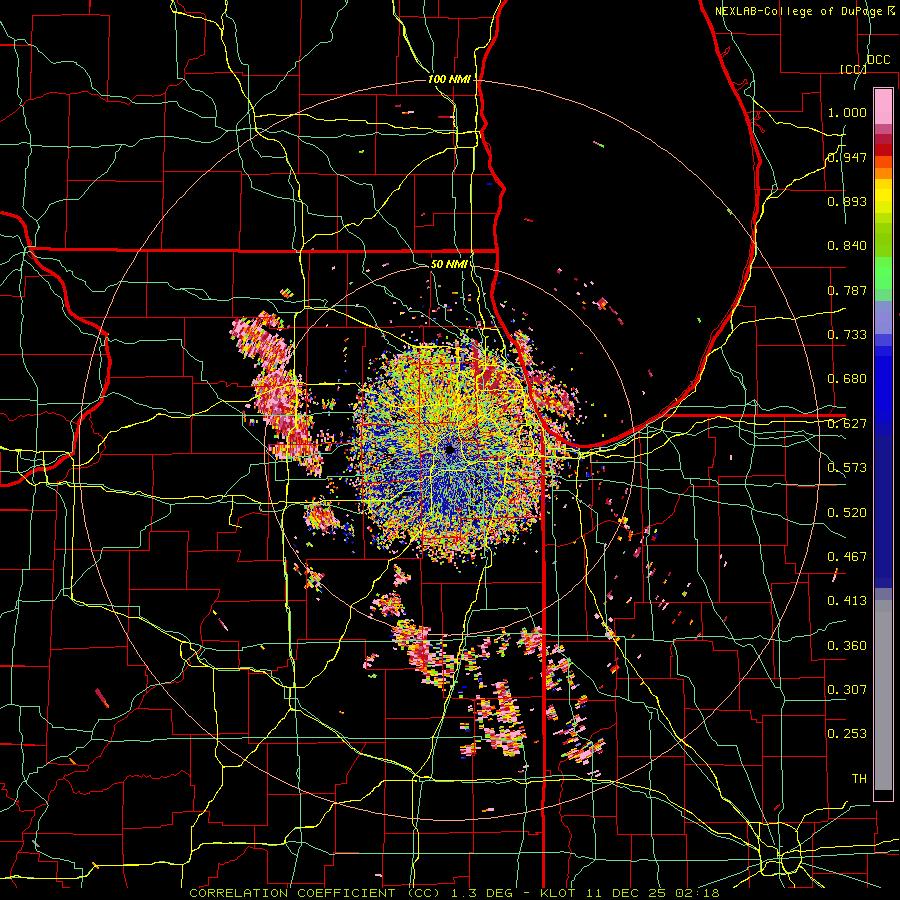The height and width of the screenshot is (900, 900).
Task: Click the light pink top segment of color bar
Action: [x=883, y=106]
